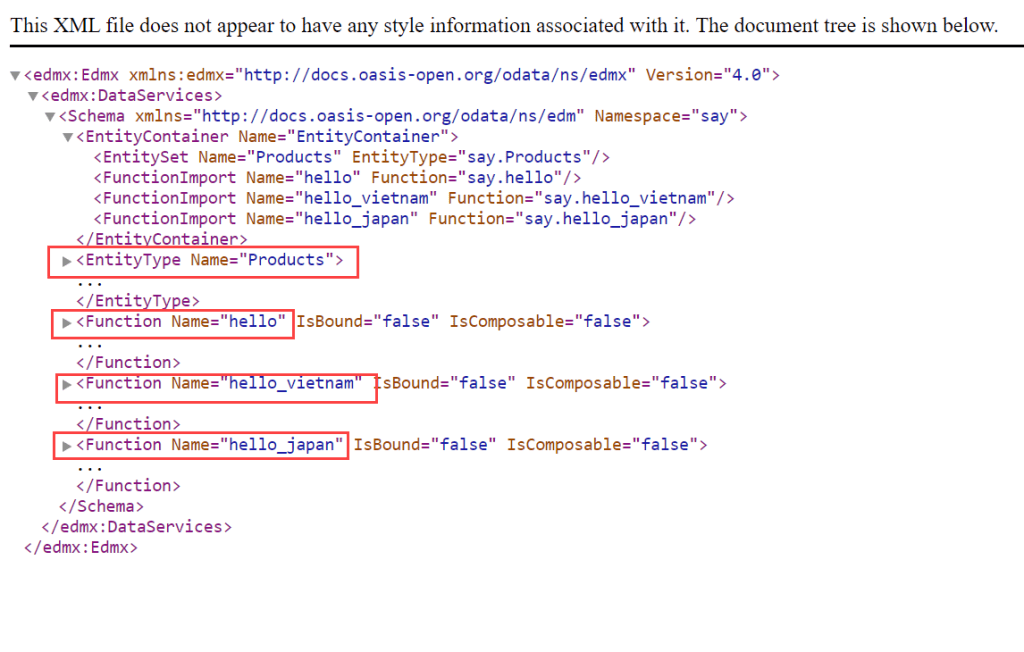This screenshot has height=652, width=1024.
Task: Collapse the edmx:DataServices node
Action: (33, 96)
